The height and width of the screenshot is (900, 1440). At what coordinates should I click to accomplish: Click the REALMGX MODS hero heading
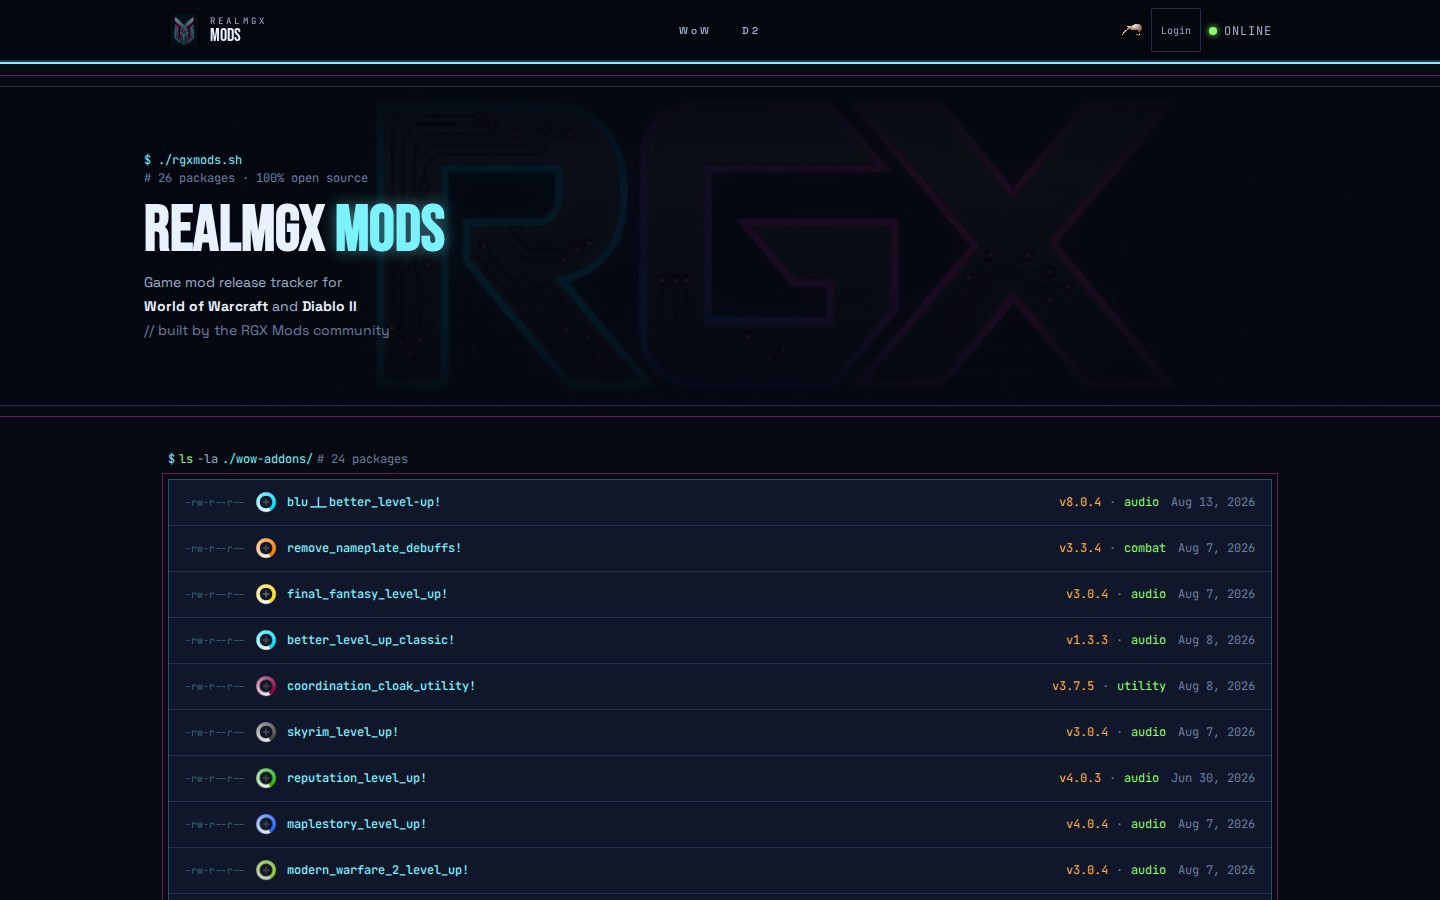point(294,228)
